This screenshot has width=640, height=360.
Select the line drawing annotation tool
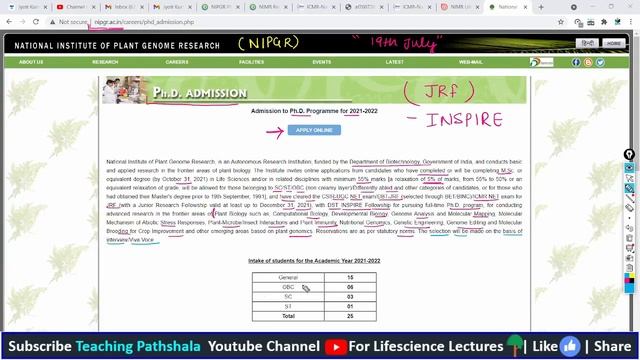point(629,198)
